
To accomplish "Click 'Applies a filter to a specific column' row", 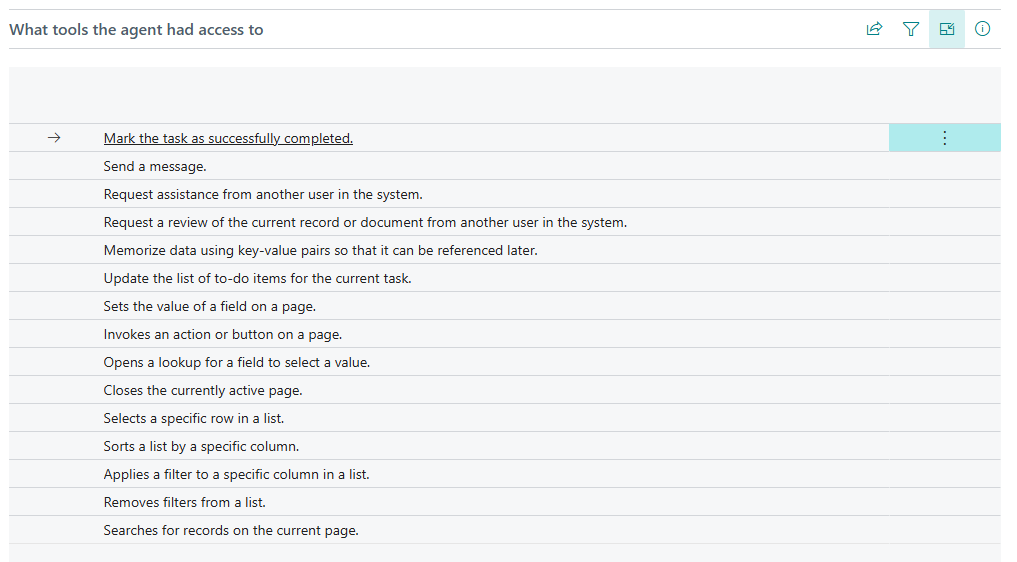I will click(x=236, y=475).
